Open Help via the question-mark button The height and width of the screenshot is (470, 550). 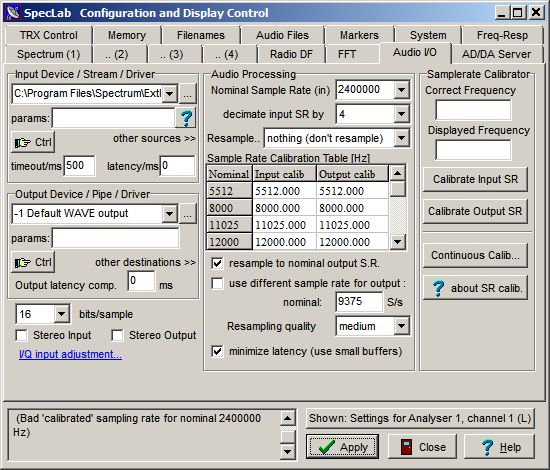[x=499, y=446]
